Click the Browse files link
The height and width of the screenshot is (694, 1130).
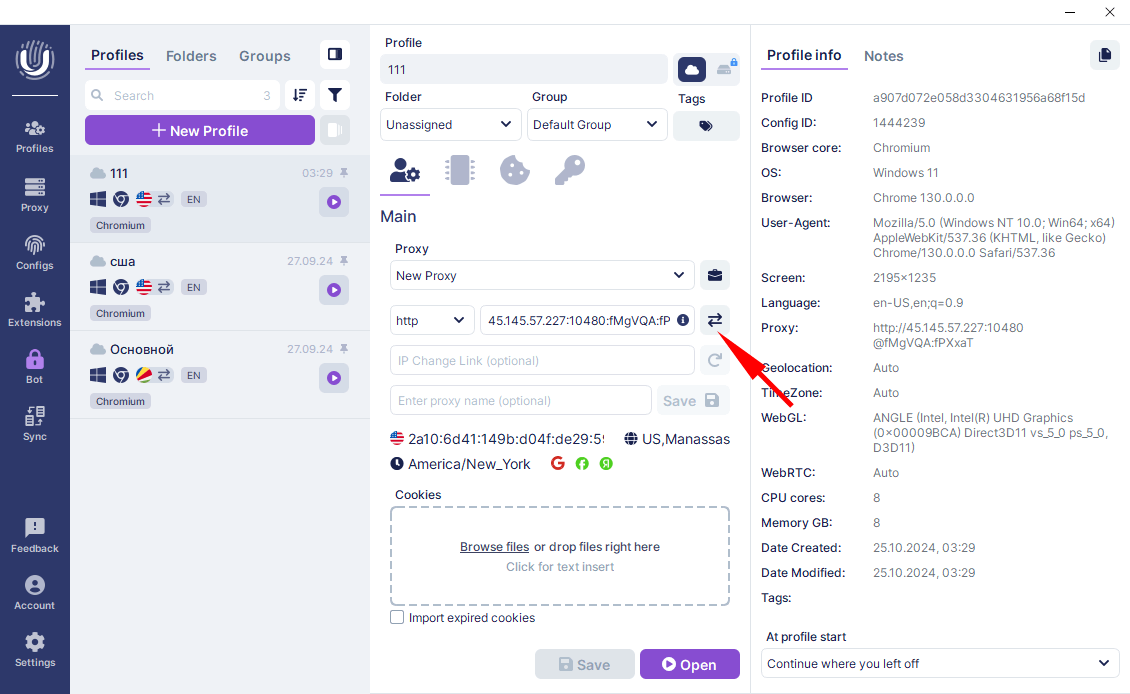[494, 547]
